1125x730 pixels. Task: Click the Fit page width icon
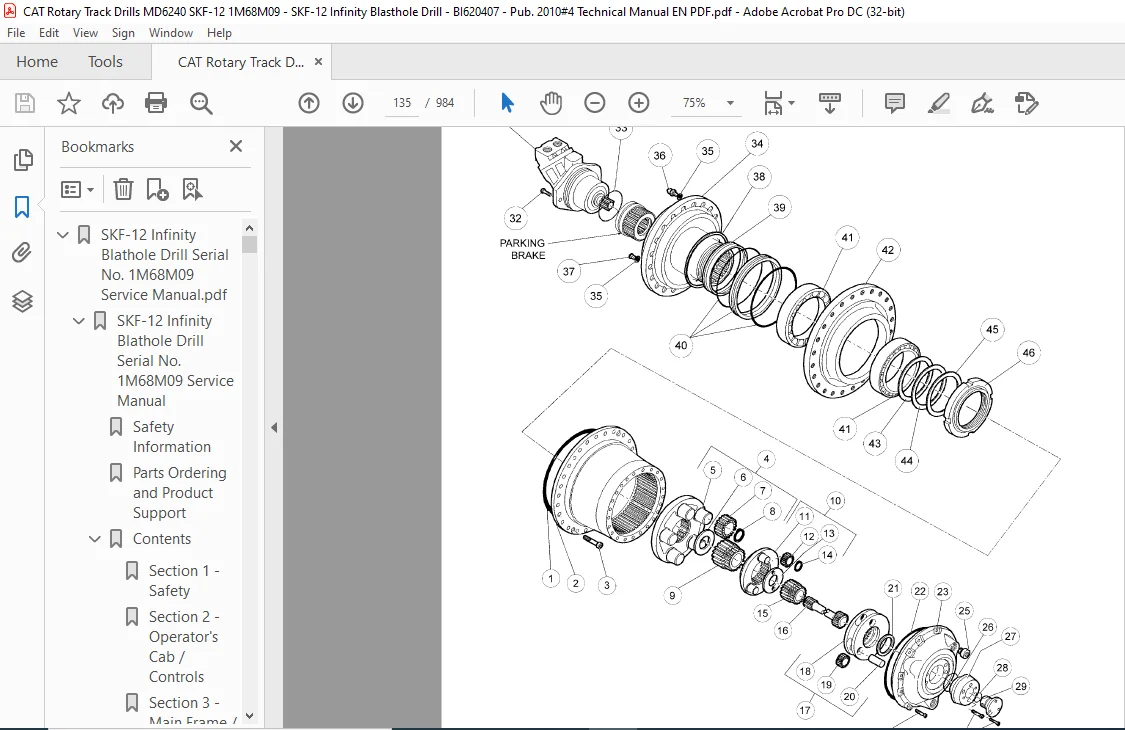click(x=773, y=103)
